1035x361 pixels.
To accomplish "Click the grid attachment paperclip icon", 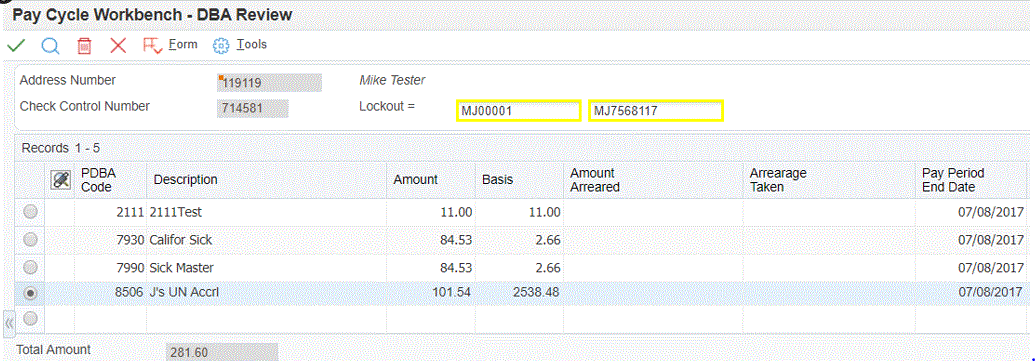I will pos(61,180).
